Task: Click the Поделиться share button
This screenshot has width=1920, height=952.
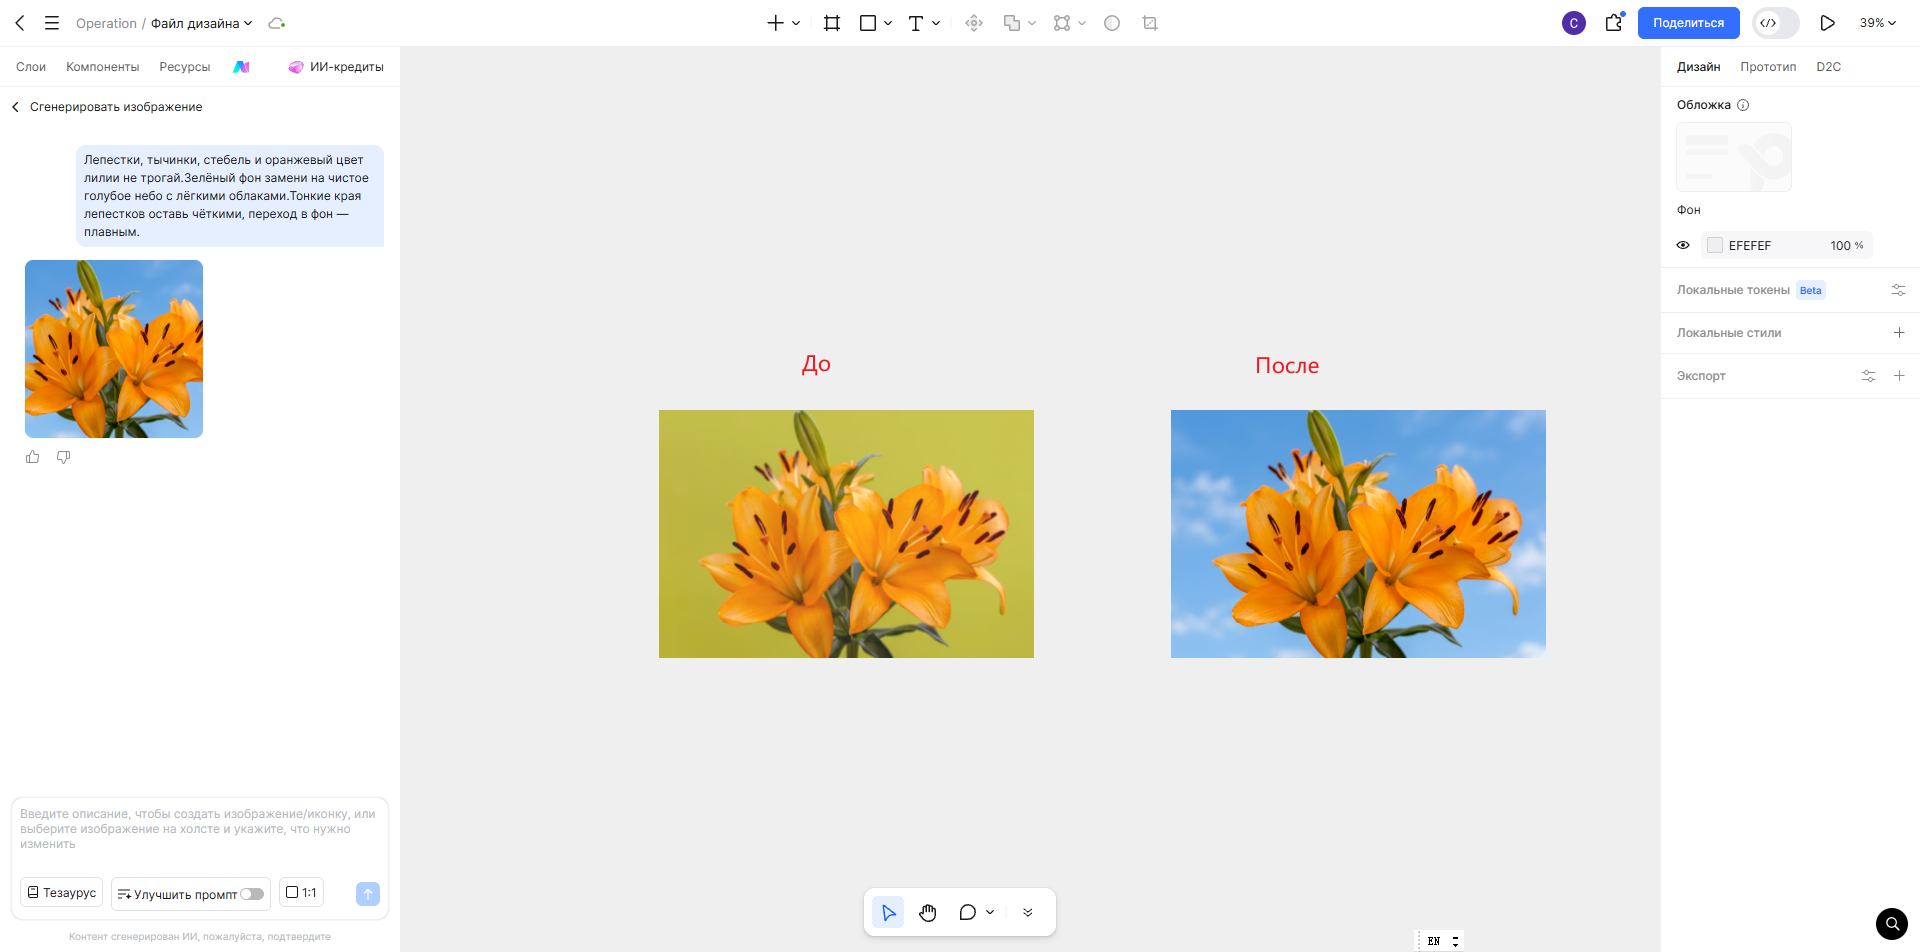Action: click(x=1688, y=23)
